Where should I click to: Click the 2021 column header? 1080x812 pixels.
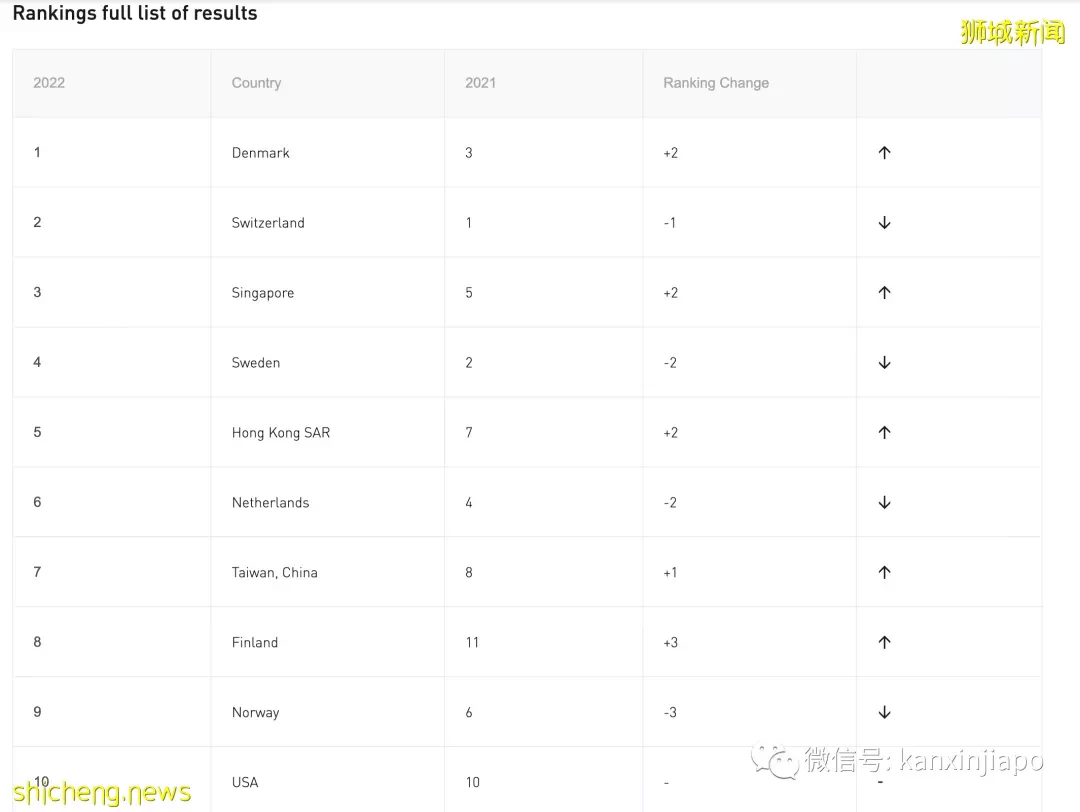coord(480,83)
